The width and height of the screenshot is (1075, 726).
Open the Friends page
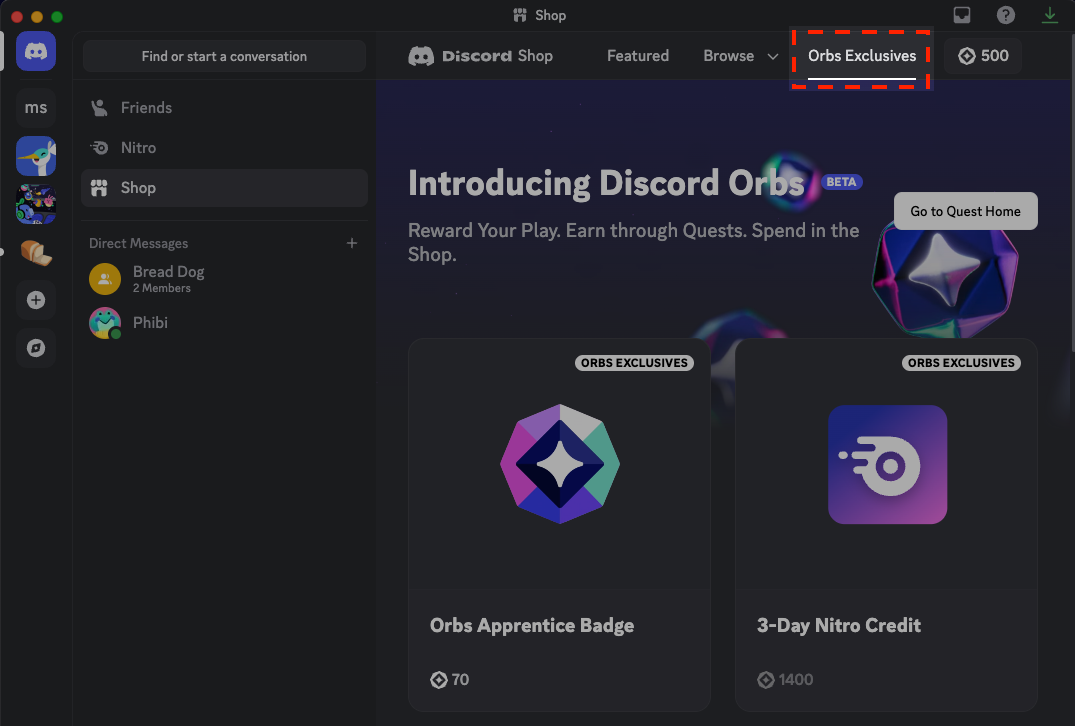click(x=146, y=108)
